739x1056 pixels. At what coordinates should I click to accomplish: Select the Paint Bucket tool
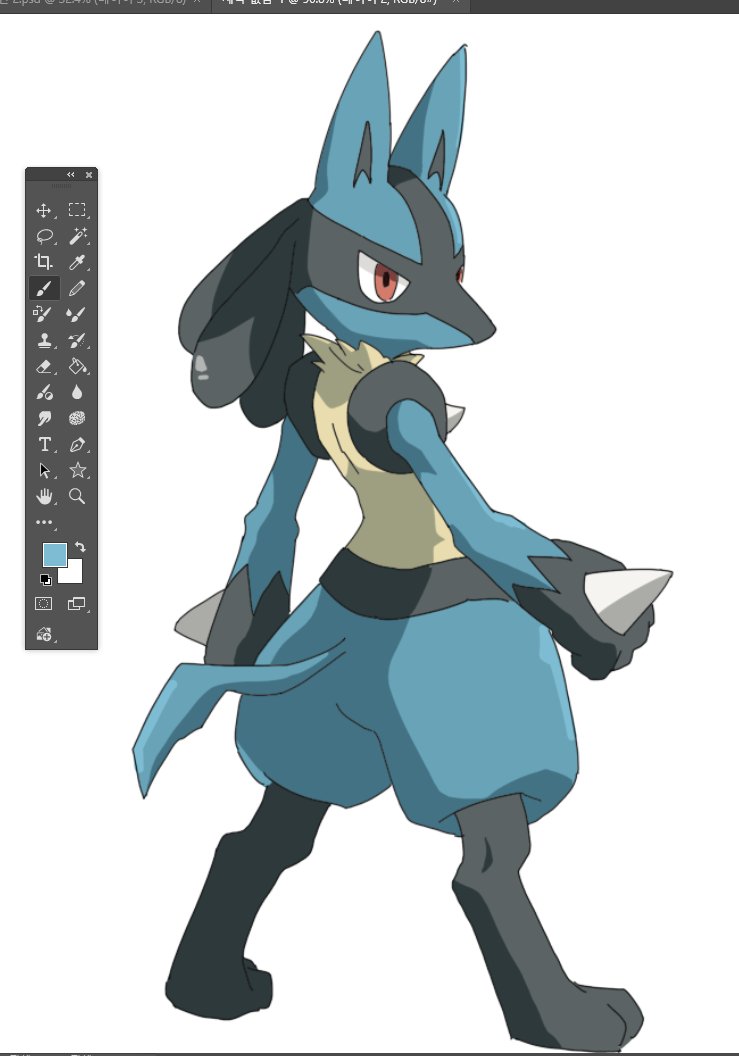point(77,366)
